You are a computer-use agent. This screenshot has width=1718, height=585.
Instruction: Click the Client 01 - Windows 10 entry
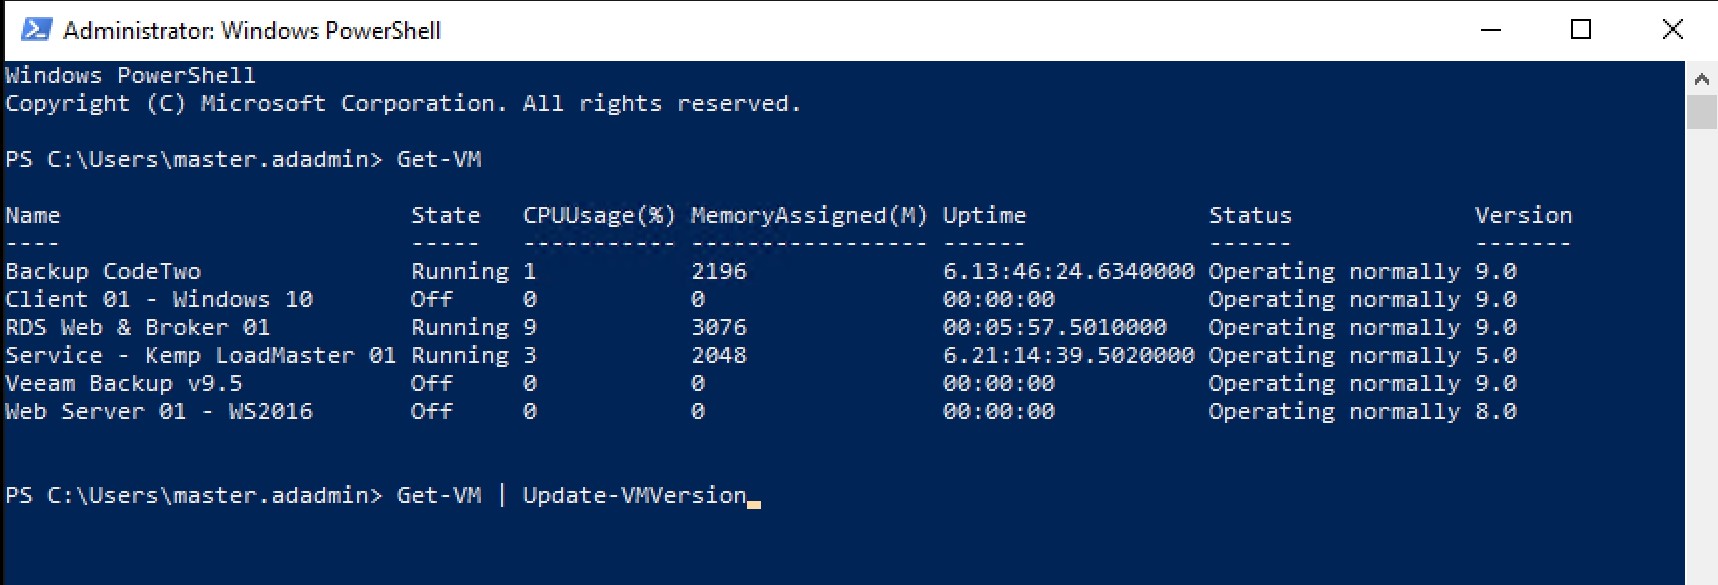pyautogui.click(x=159, y=299)
